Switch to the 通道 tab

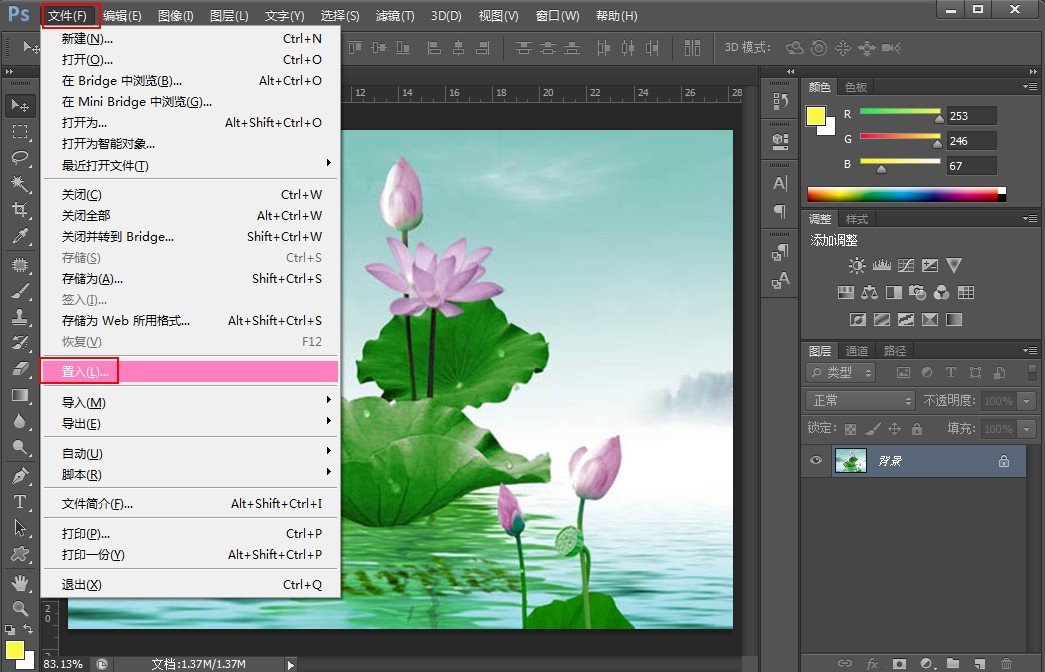[x=857, y=351]
